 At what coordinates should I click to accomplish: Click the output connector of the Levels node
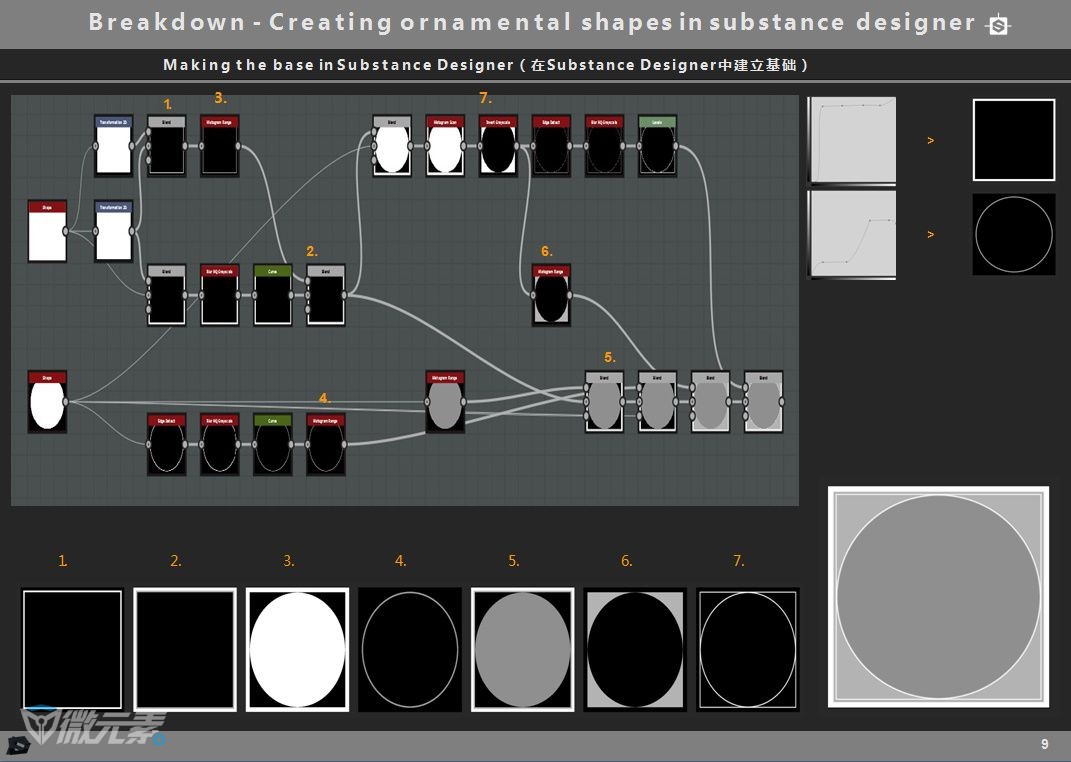click(676, 146)
